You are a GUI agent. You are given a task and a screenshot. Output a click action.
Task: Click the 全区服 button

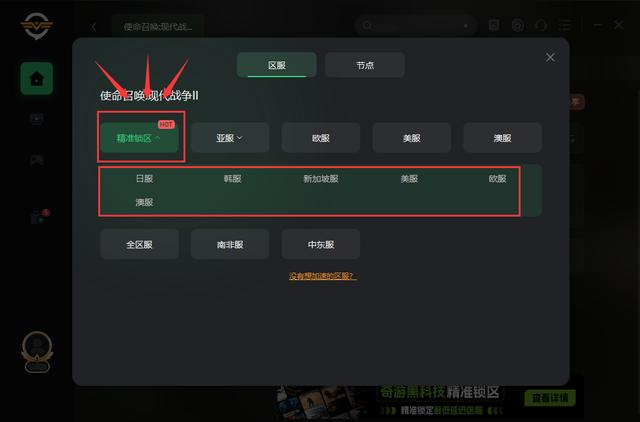139,244
